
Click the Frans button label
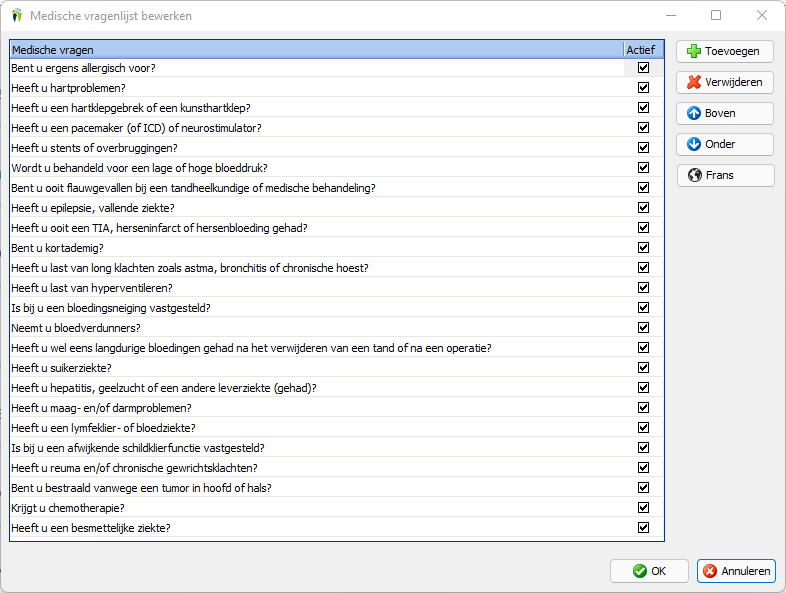coord(719,175)
